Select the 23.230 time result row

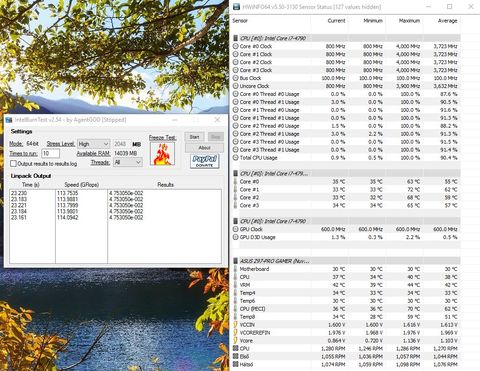coord(19,193)
